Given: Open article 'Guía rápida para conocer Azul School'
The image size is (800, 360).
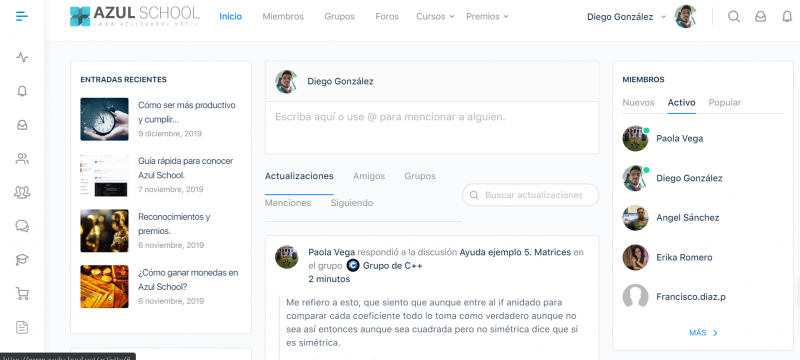Looking at the screenshot, I should 186,168.
